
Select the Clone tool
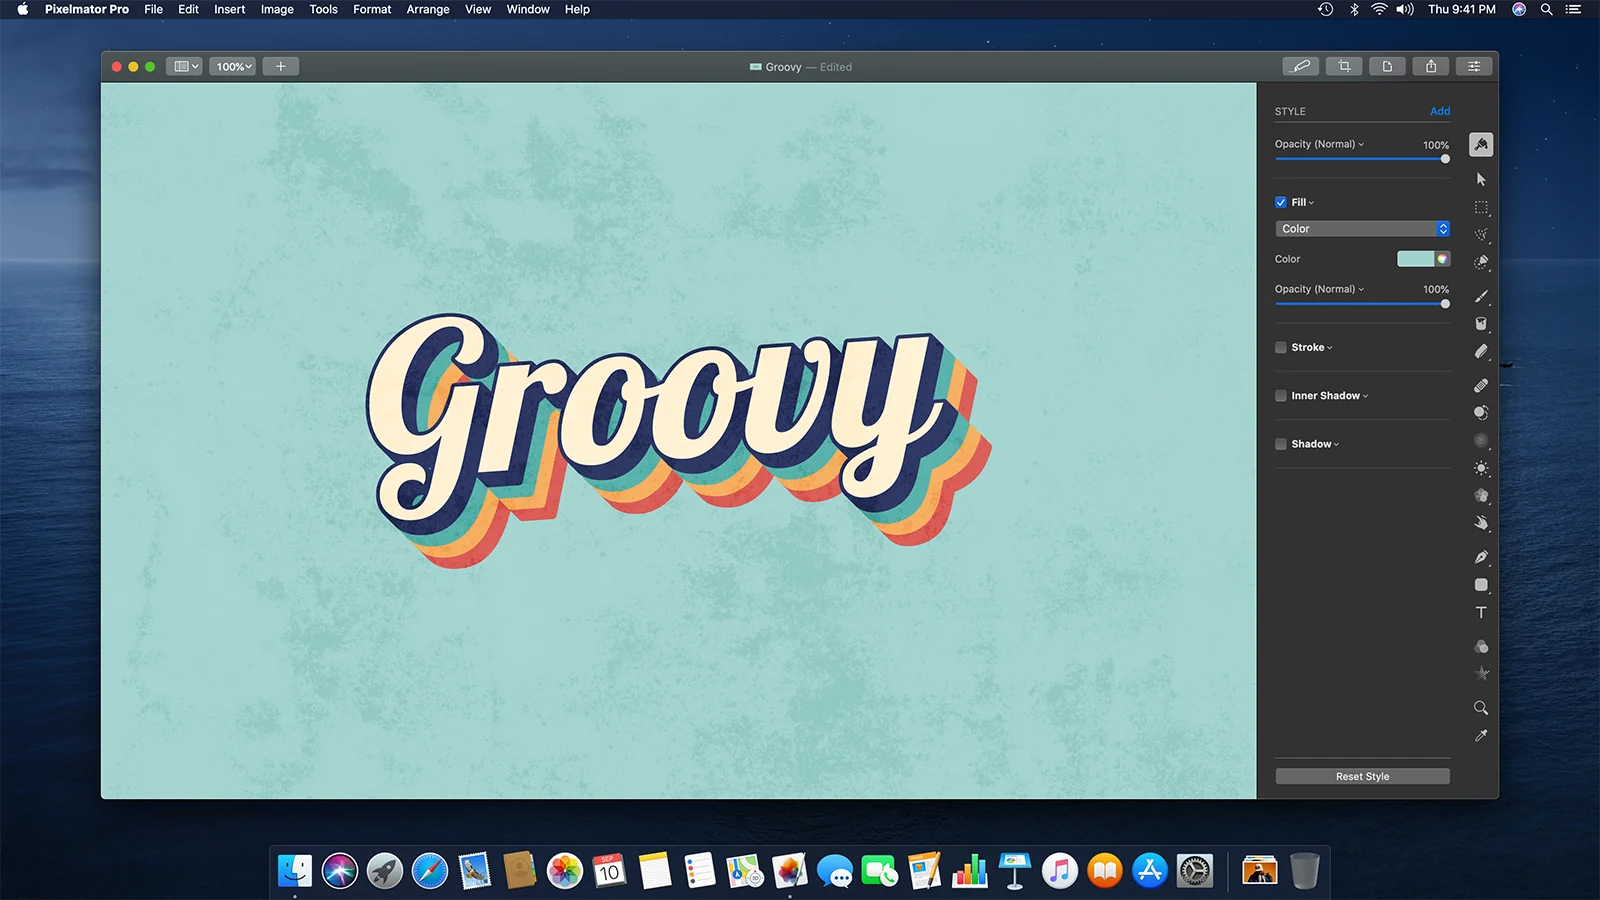tap(1481, 412)
